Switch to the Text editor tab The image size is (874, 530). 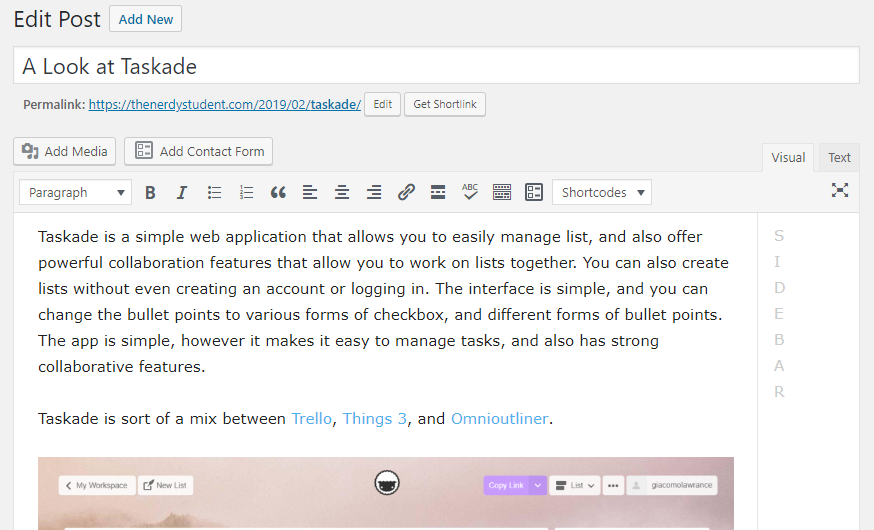pyautogui.click(x=839, y=158)
